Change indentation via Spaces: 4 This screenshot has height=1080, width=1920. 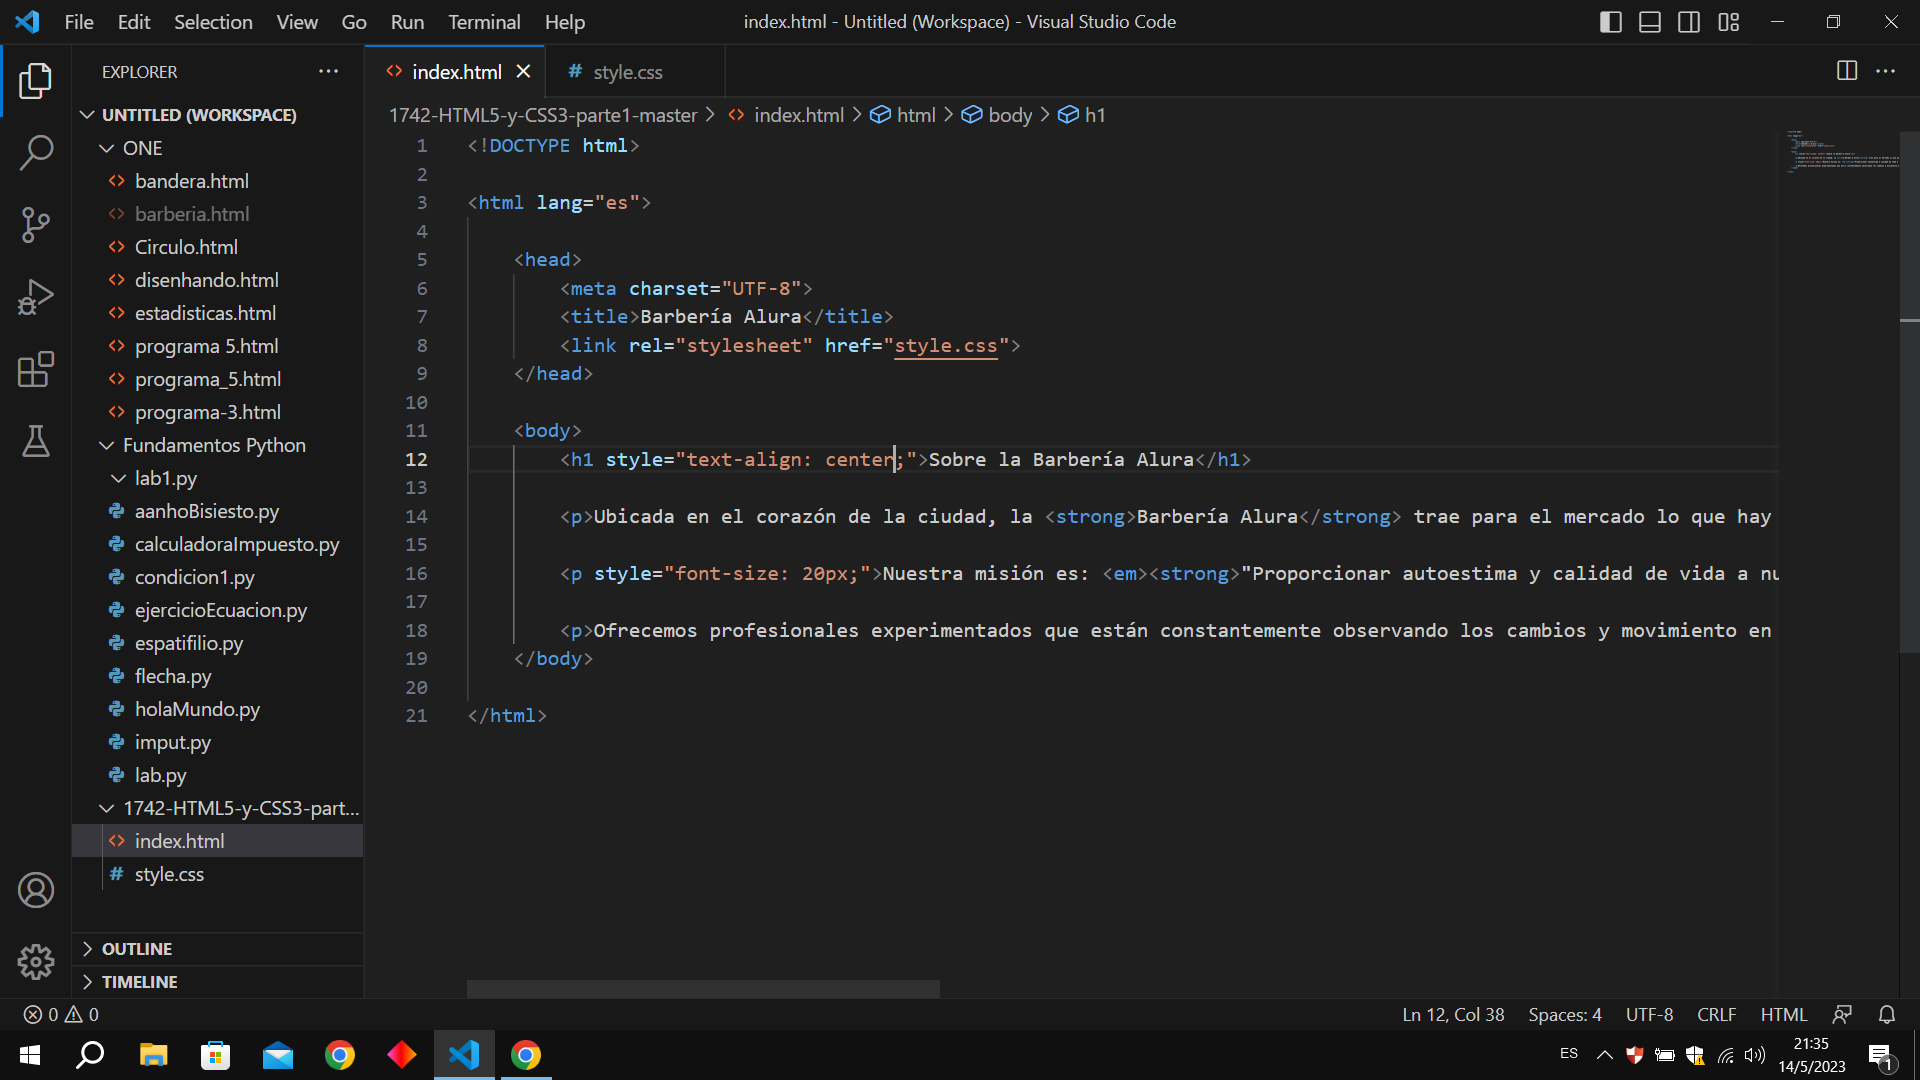point(1565,1014)
